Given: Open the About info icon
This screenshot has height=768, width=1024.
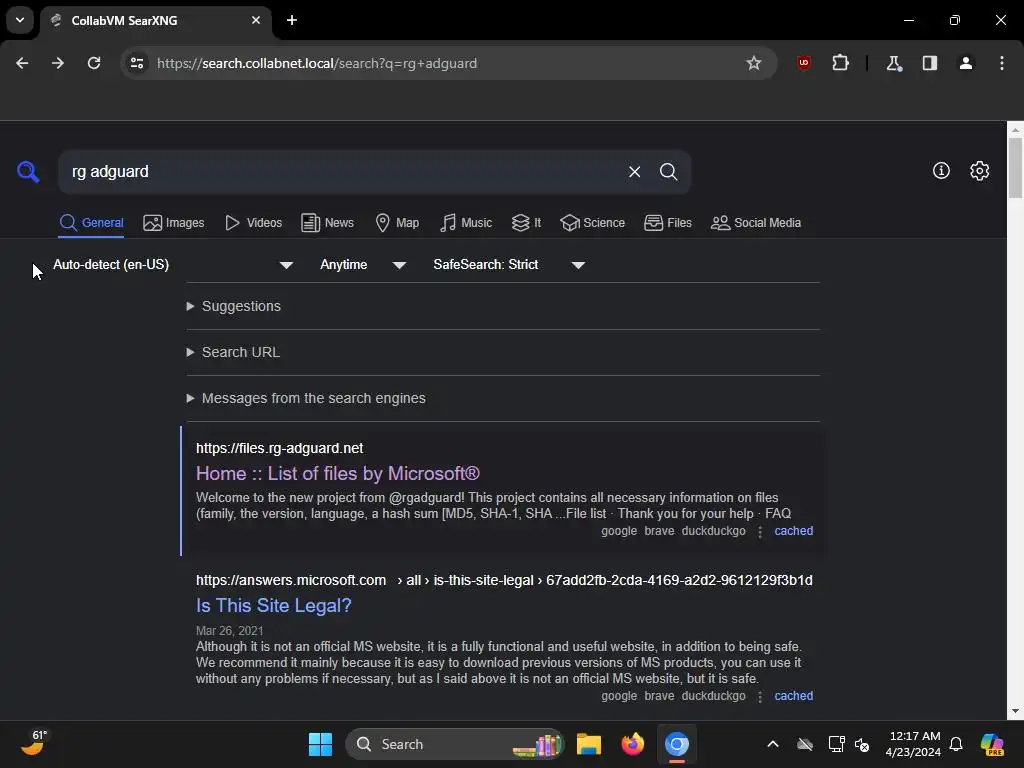Looking at the screenshot, I should tap(941, 170).
